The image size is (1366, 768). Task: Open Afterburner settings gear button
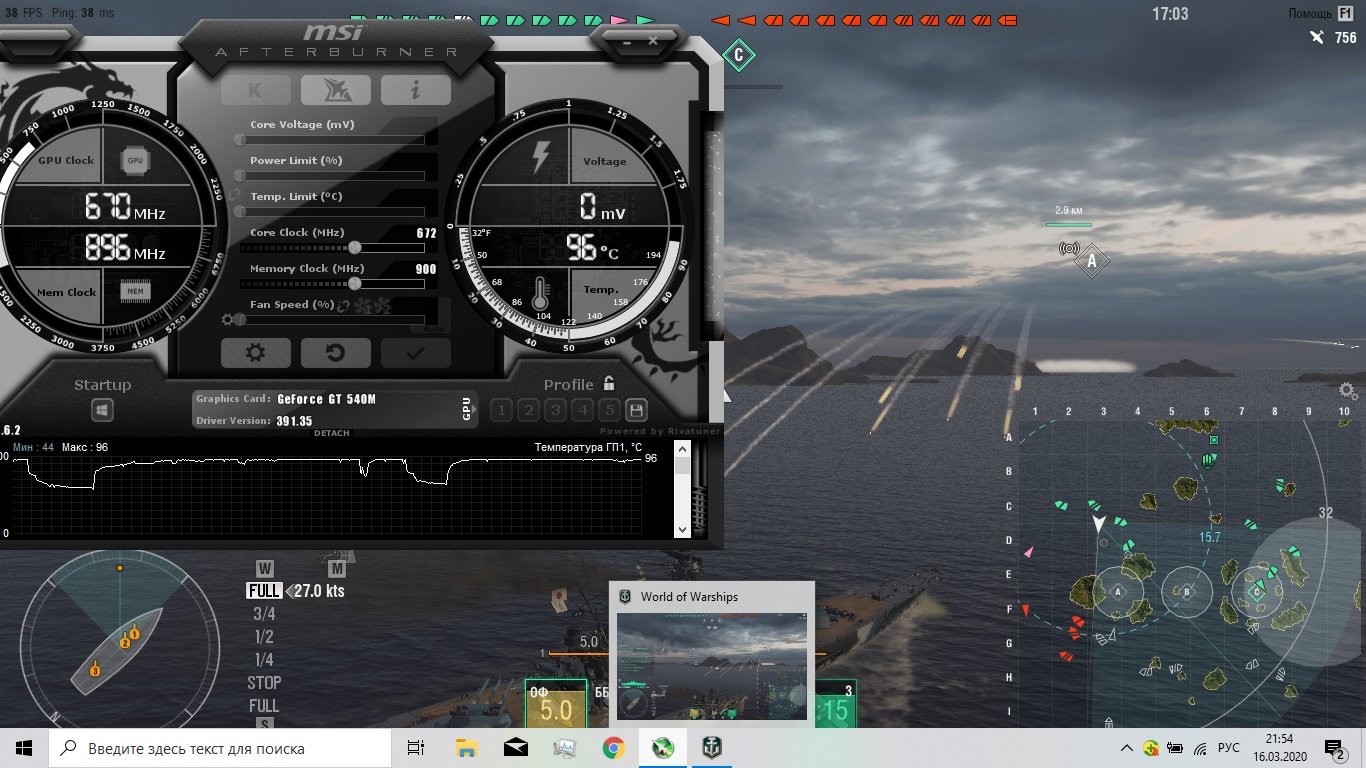(255, 352)
